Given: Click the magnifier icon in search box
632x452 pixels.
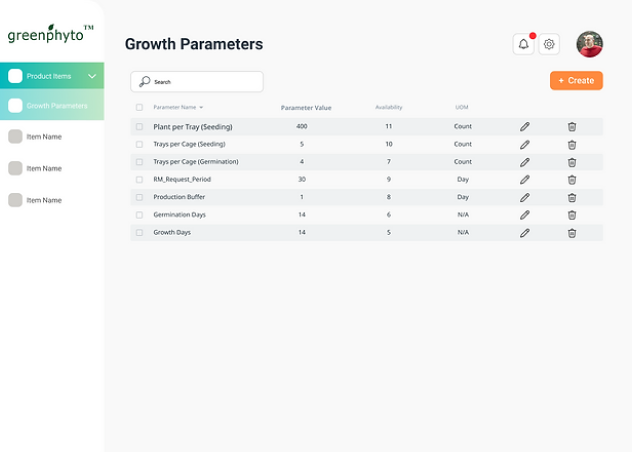Looking at the screenshot, I should tap(144, 81).
